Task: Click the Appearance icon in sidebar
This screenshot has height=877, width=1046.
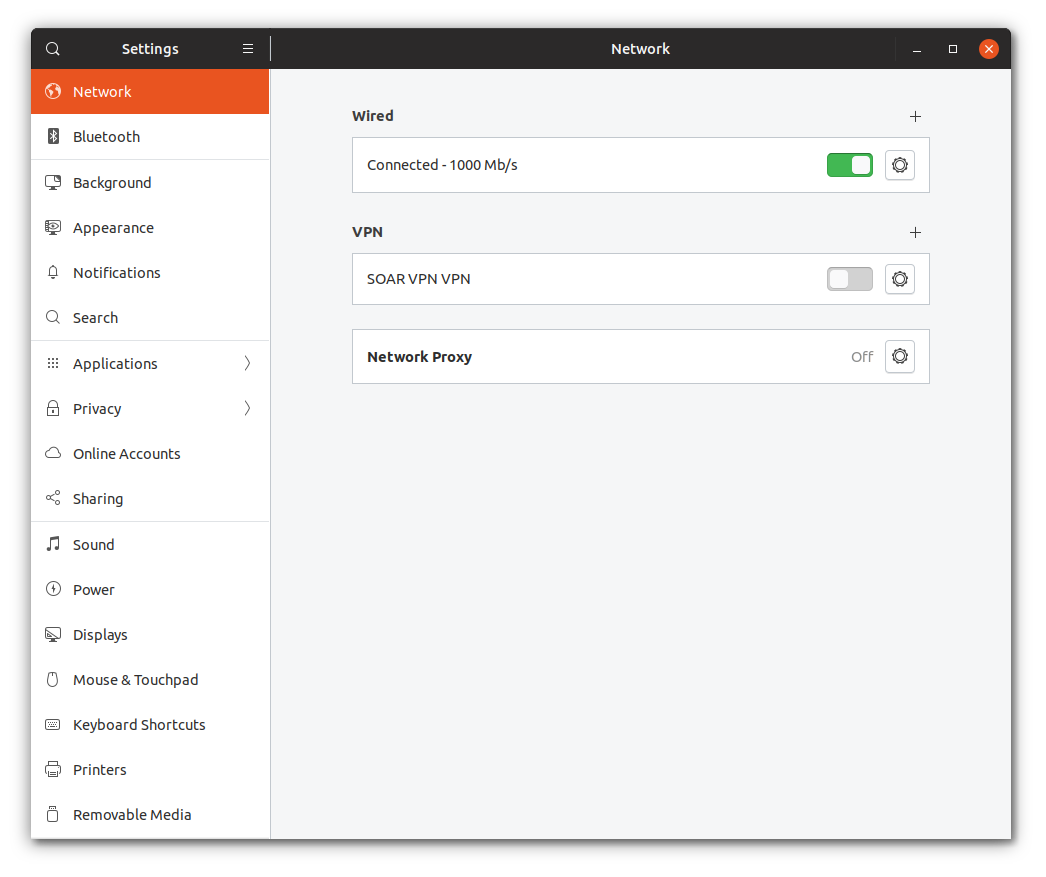Action: pos(53,227)
